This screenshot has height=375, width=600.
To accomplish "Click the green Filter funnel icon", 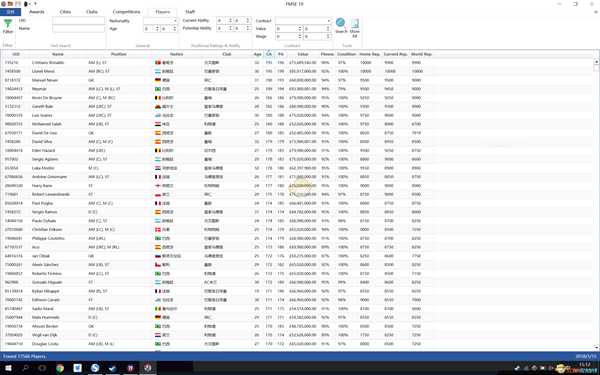I will [7, 24].
